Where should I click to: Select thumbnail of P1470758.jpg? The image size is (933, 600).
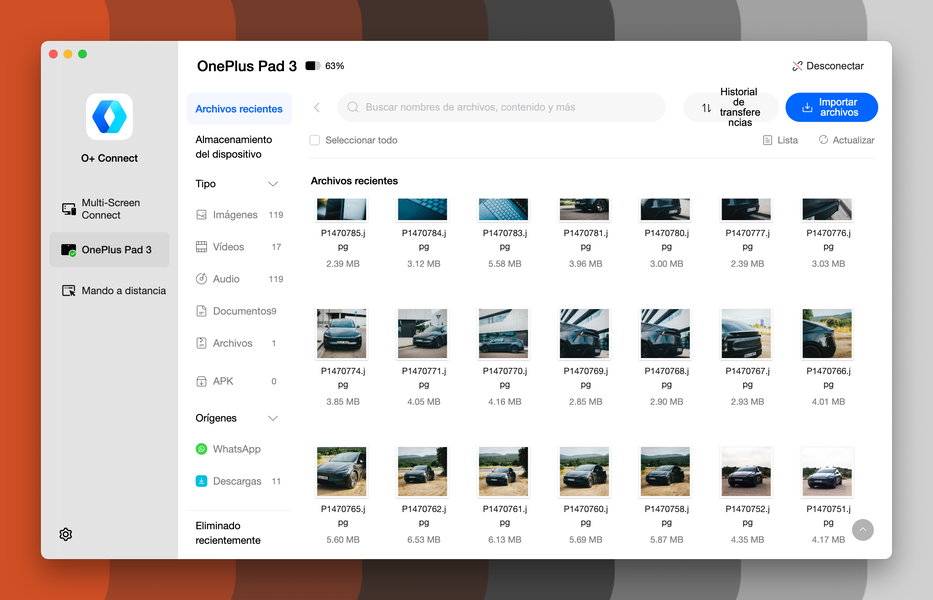665,472
